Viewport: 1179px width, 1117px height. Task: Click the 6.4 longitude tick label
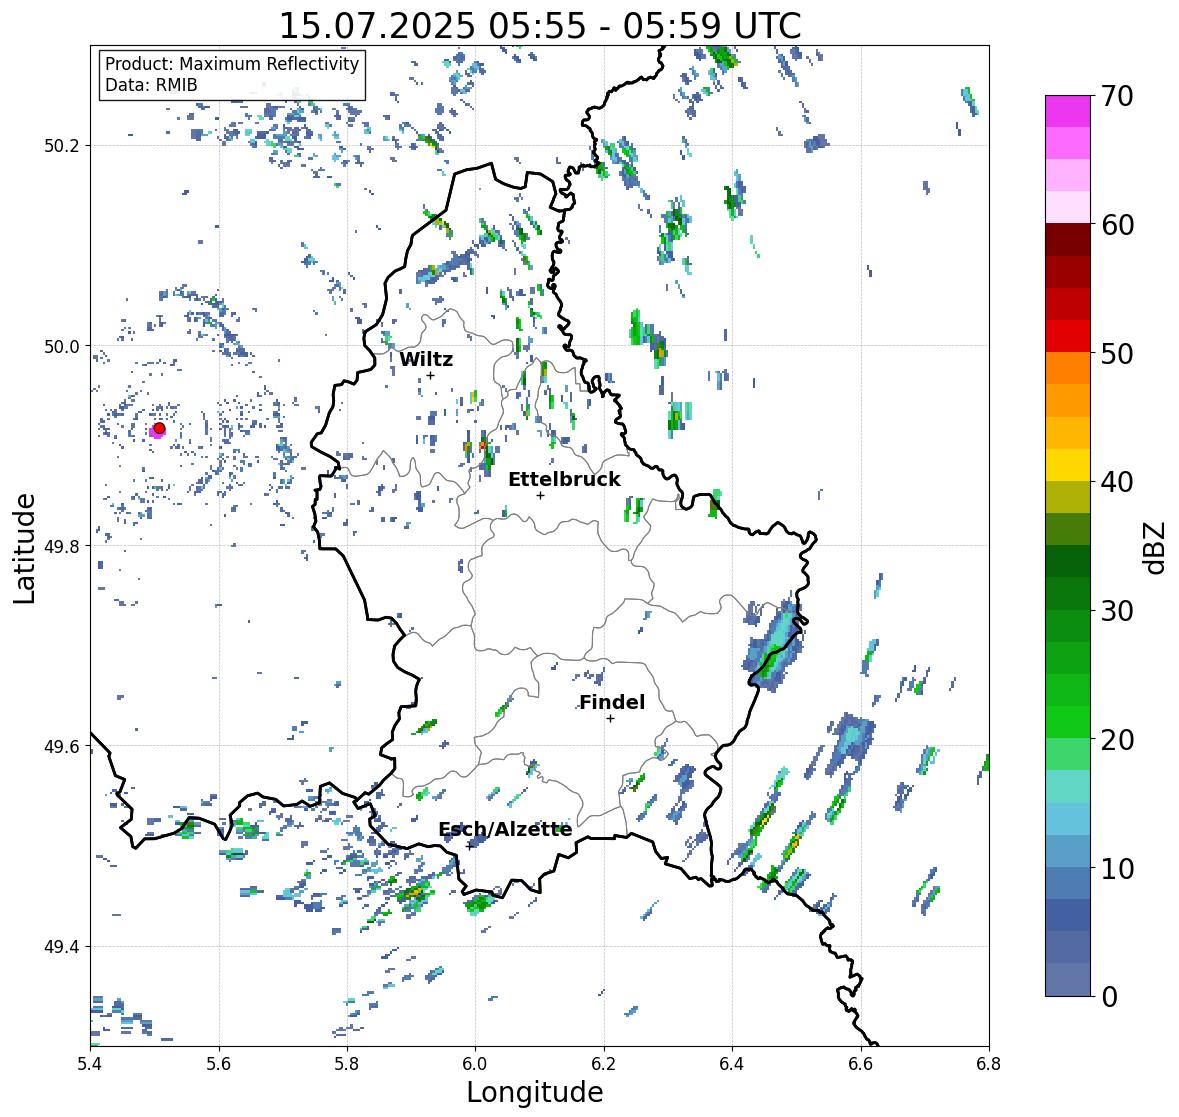(x=732, y=1064)
